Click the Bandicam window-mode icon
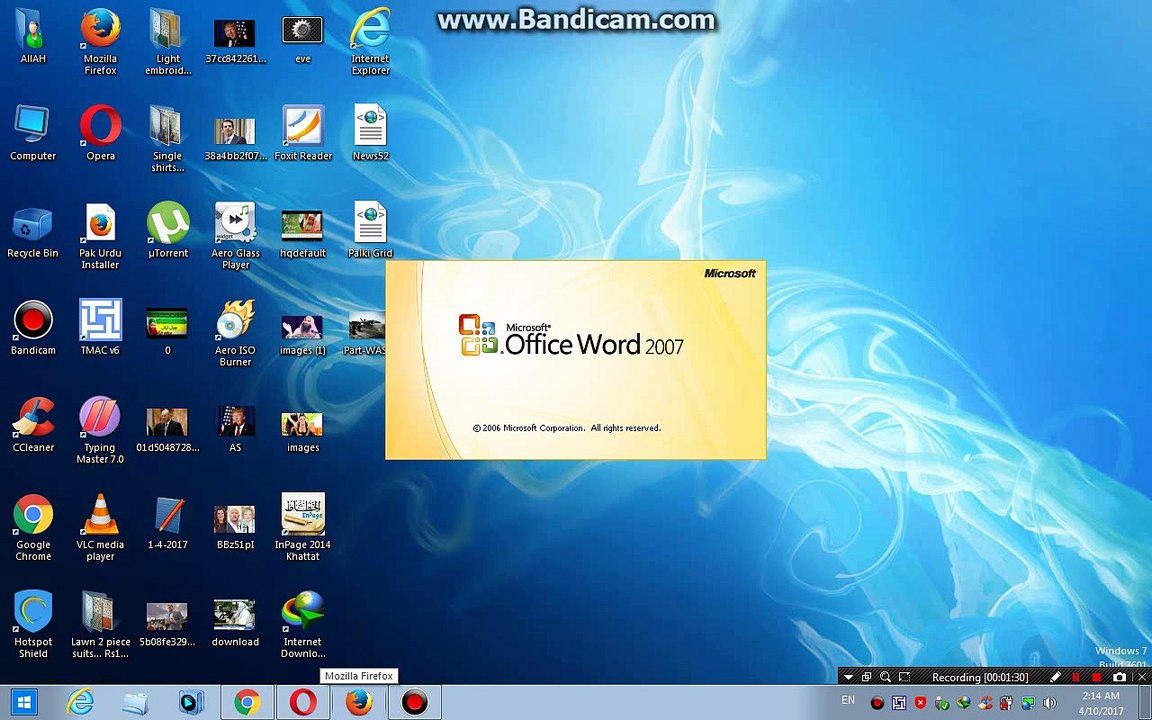The height and width of the screenshot is (720, 1152). point(867,677)
